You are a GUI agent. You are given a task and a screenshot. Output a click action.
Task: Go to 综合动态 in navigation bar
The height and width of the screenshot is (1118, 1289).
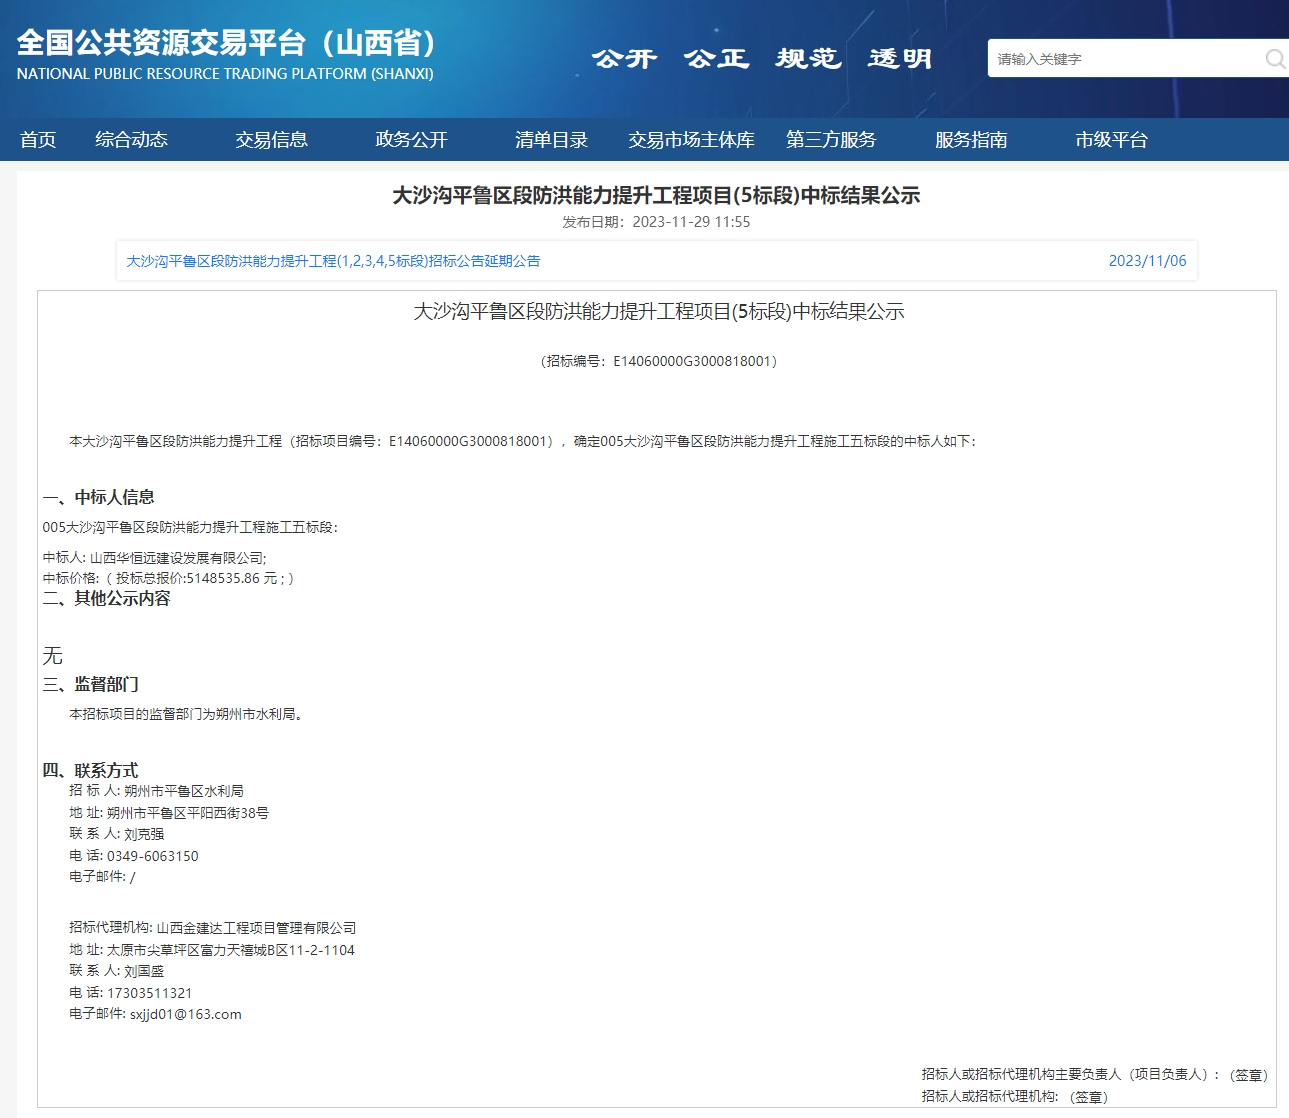(x=131, y=140)
